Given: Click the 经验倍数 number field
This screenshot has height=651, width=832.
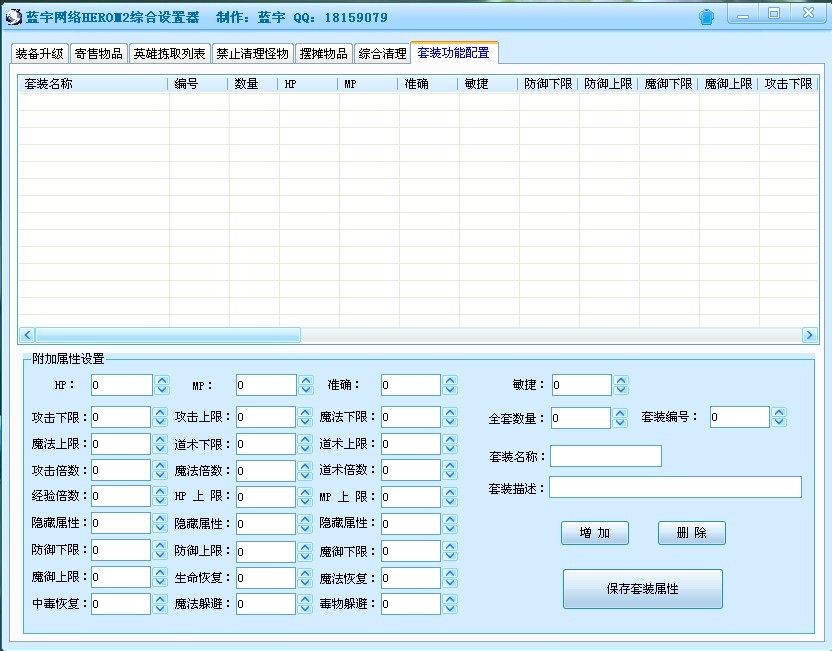Looking at the screenshot, I should 120,496.
